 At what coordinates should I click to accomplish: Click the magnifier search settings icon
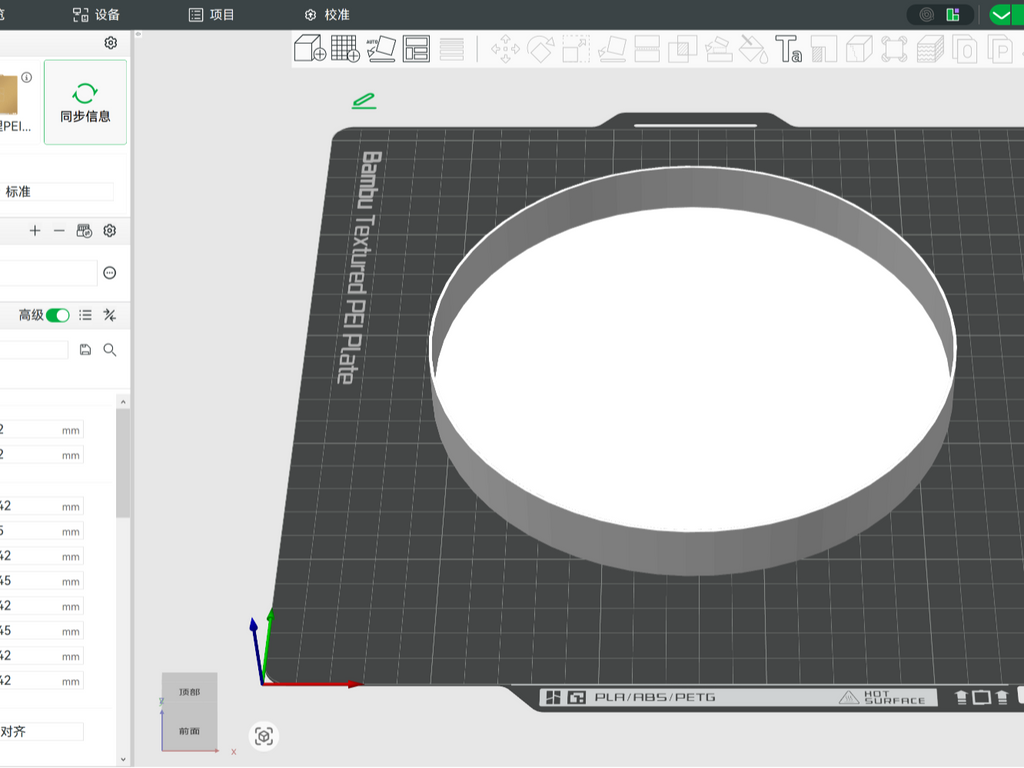[110, 350]
